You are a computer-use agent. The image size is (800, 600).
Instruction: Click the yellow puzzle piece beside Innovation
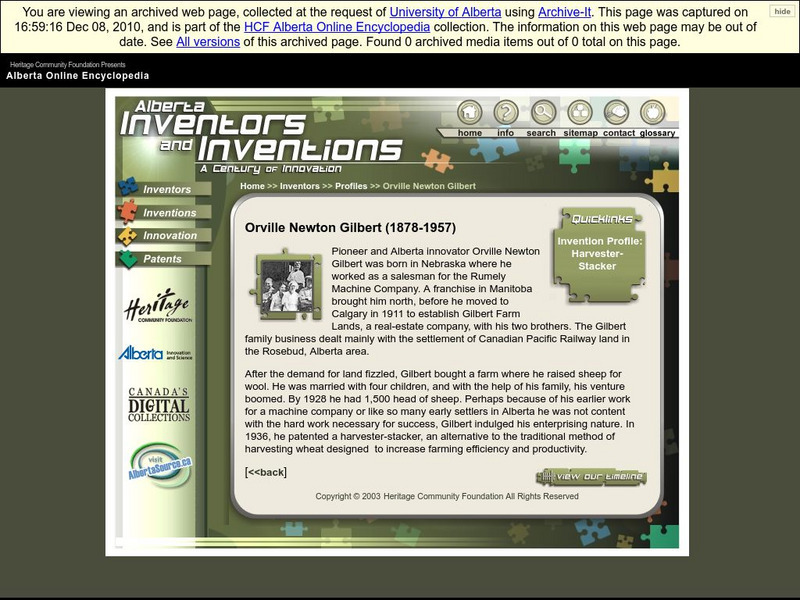[x=125, y=234]
